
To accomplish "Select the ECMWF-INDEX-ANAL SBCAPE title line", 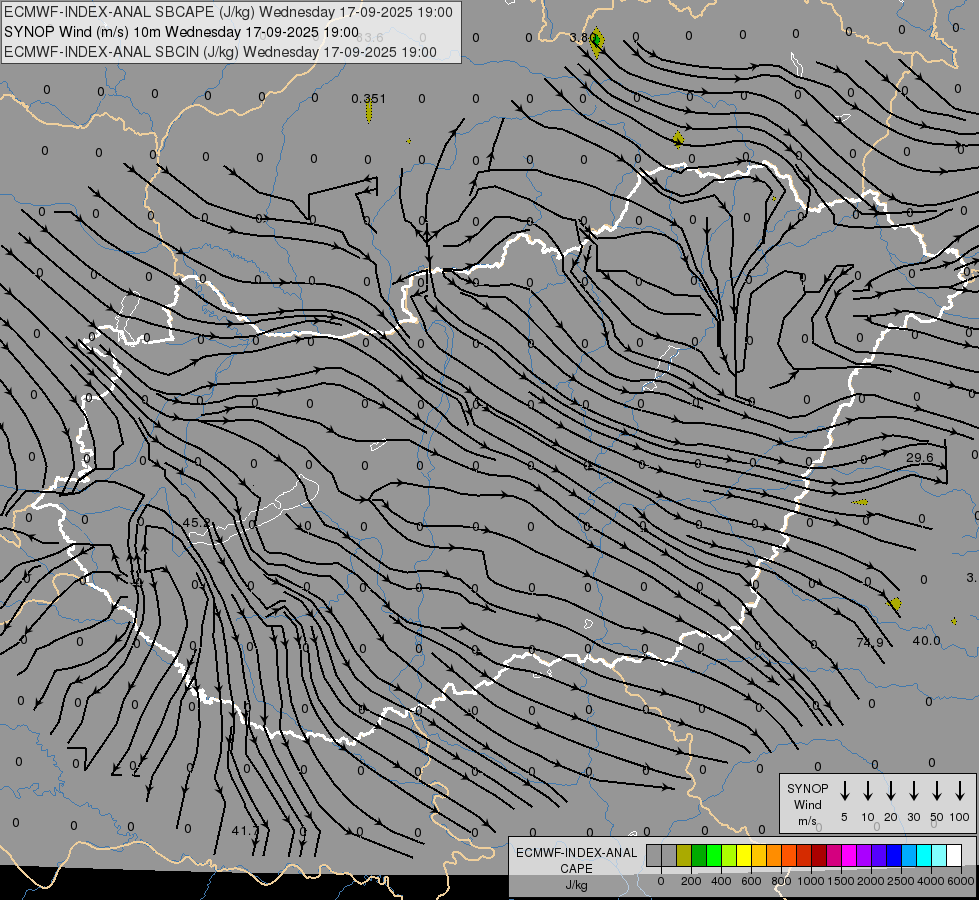I will (228, 12).
